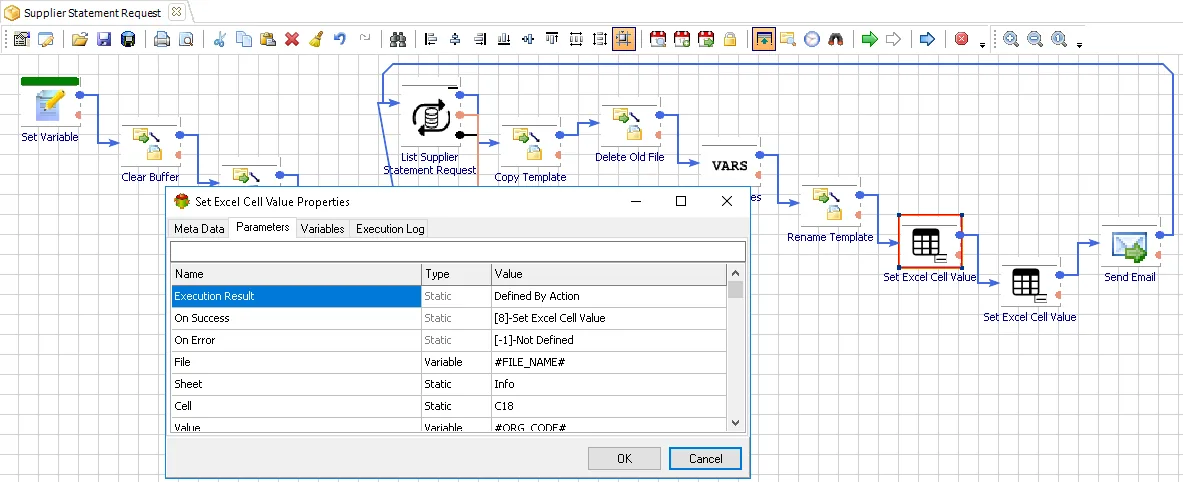Viewport: 1183px width, 482px height.
Task: Align selected actions to top edges
Action: coord(552,39)
